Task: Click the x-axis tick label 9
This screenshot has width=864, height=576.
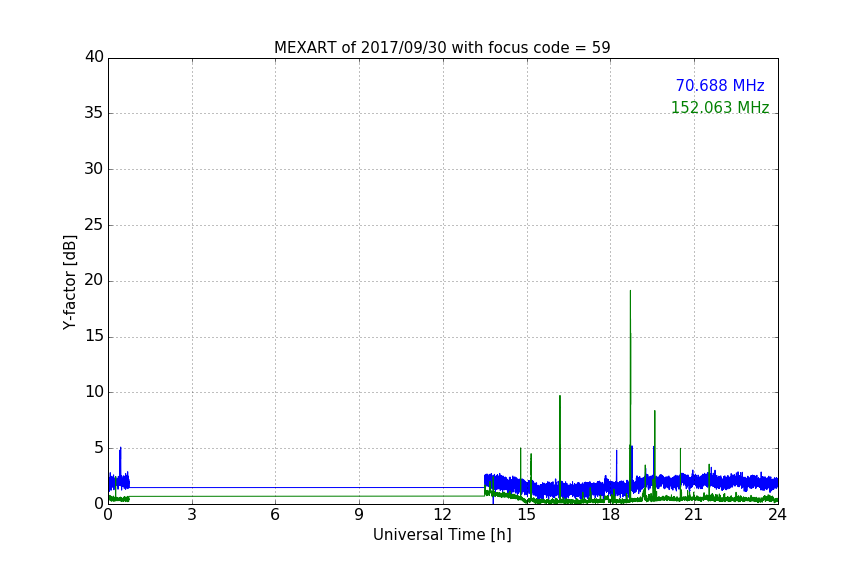Action: [x=359, y=515]
